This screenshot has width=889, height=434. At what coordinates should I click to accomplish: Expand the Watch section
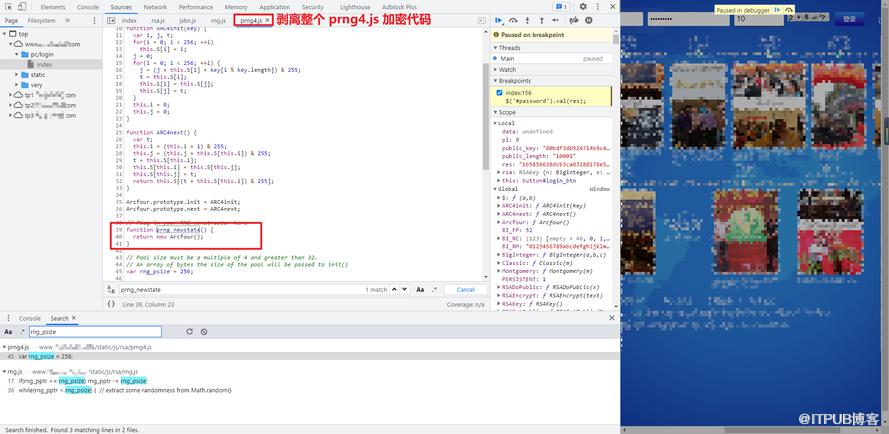coord(495,70)
